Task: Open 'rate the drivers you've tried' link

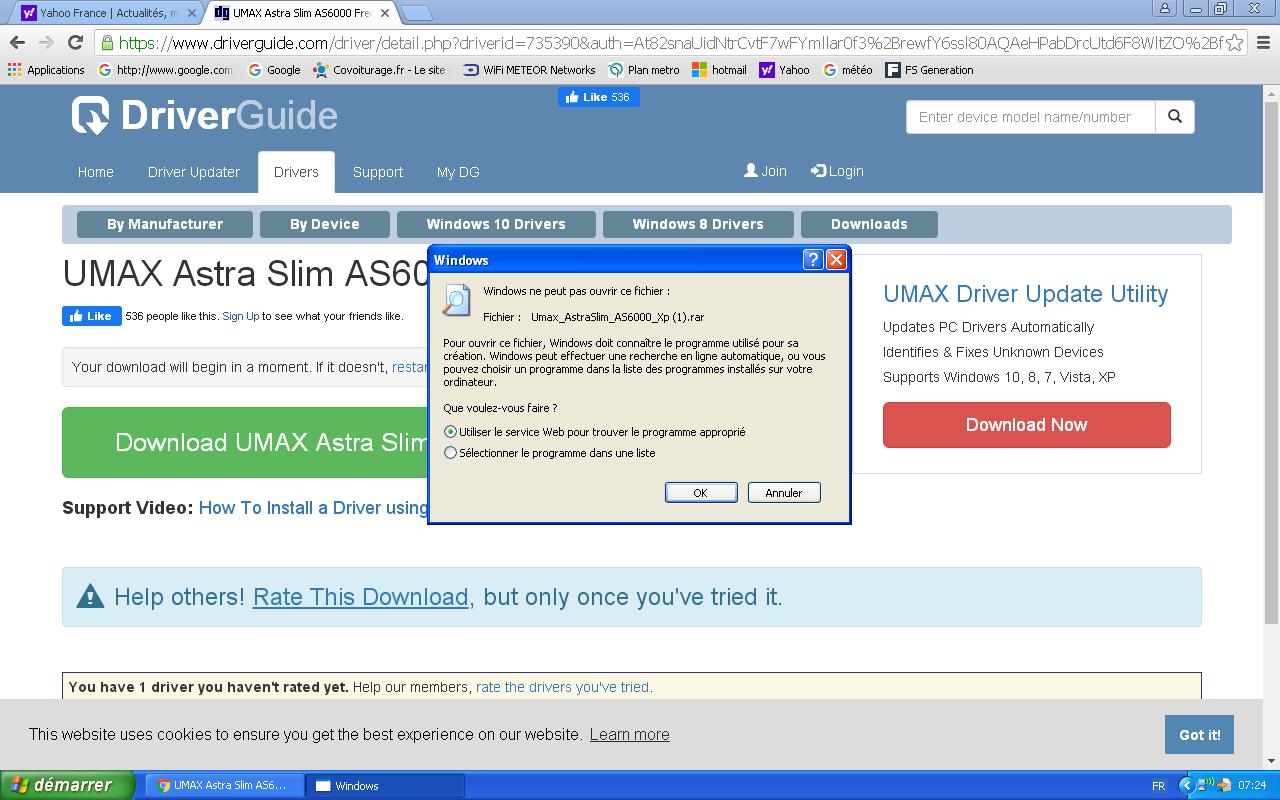Action: coord(562,687)
